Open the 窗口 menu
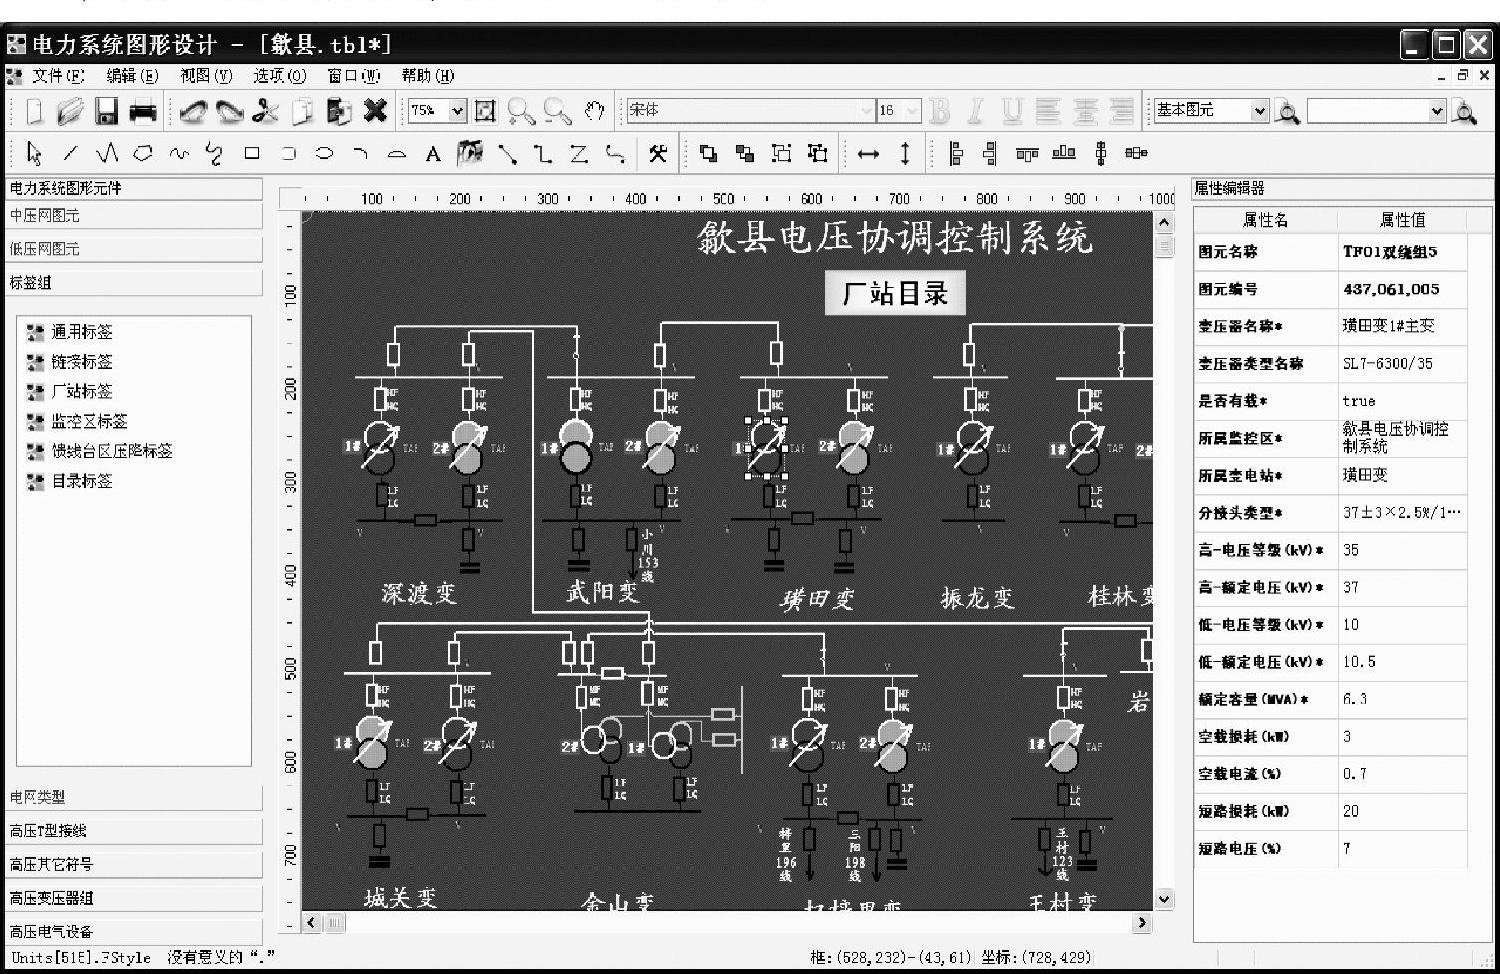This screenshot has height=974, width=1500. 354,76
